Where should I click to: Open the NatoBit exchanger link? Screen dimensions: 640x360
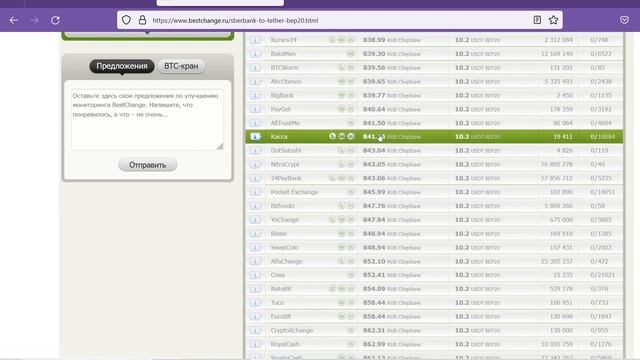(281, 289)
